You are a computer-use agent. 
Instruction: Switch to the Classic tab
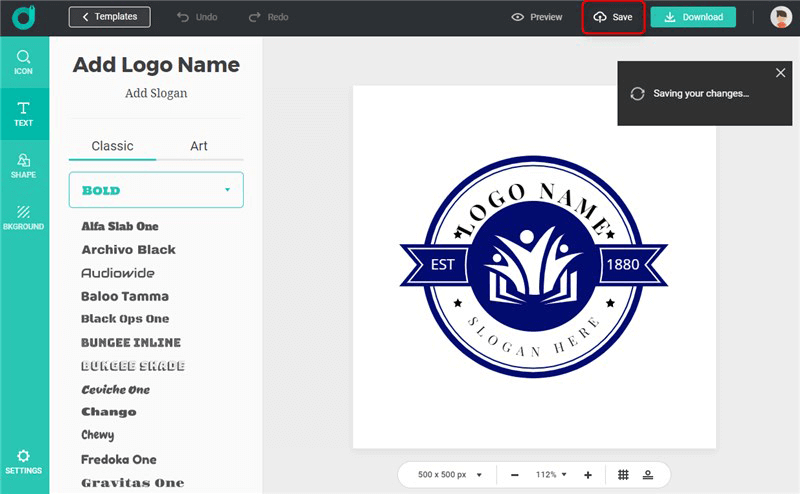112,146
